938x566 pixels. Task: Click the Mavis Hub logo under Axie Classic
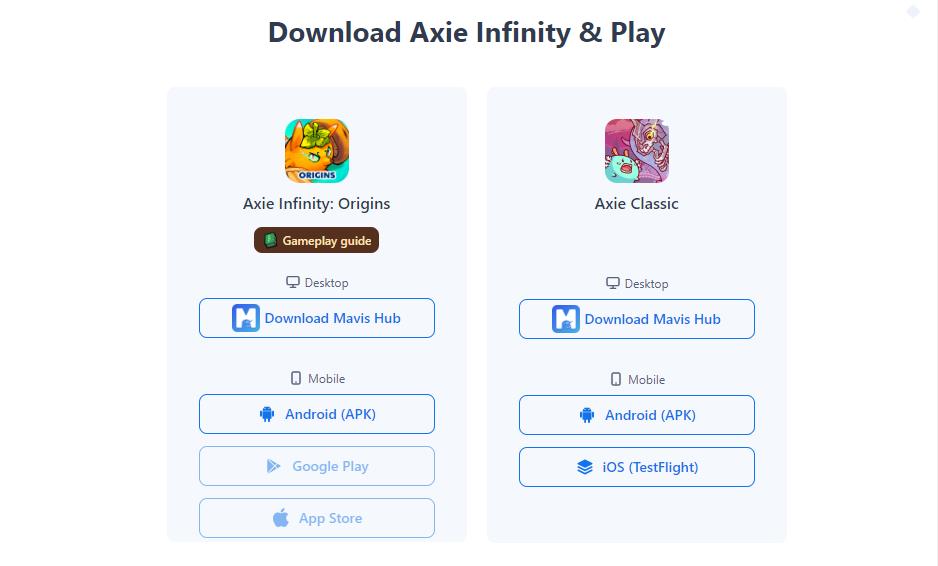566,319
